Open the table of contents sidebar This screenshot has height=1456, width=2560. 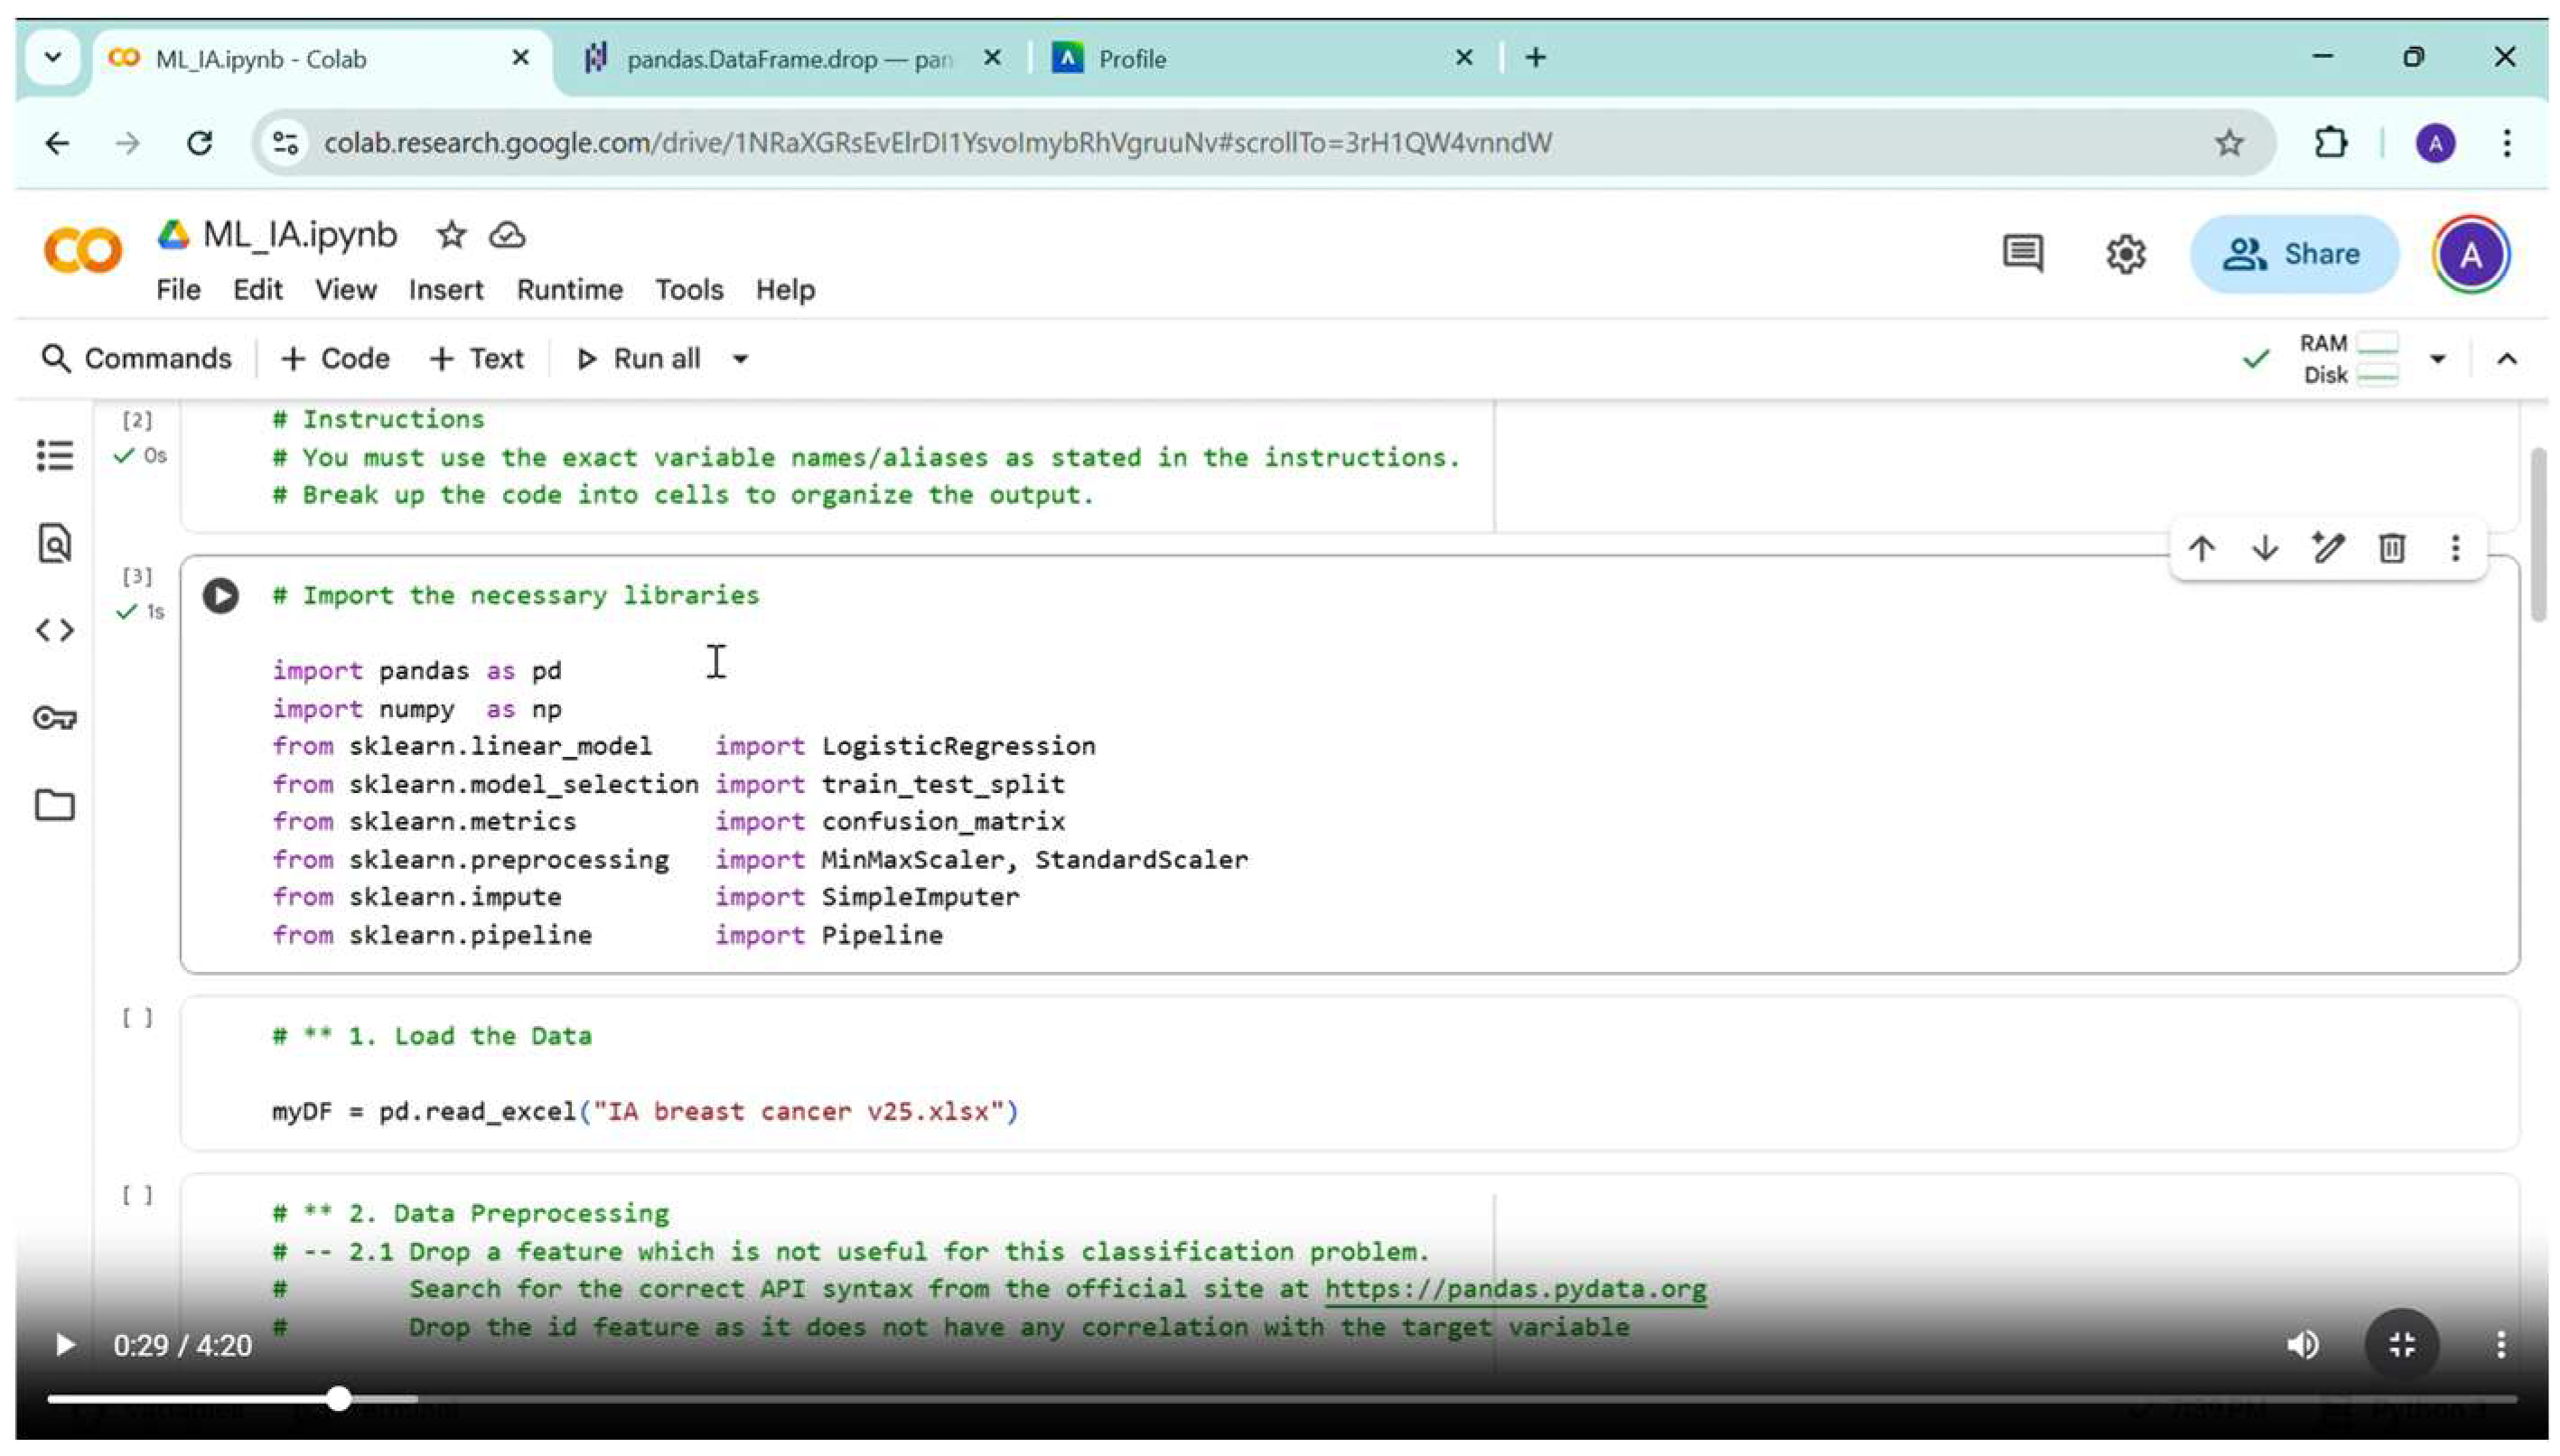(x=54, y=455)
